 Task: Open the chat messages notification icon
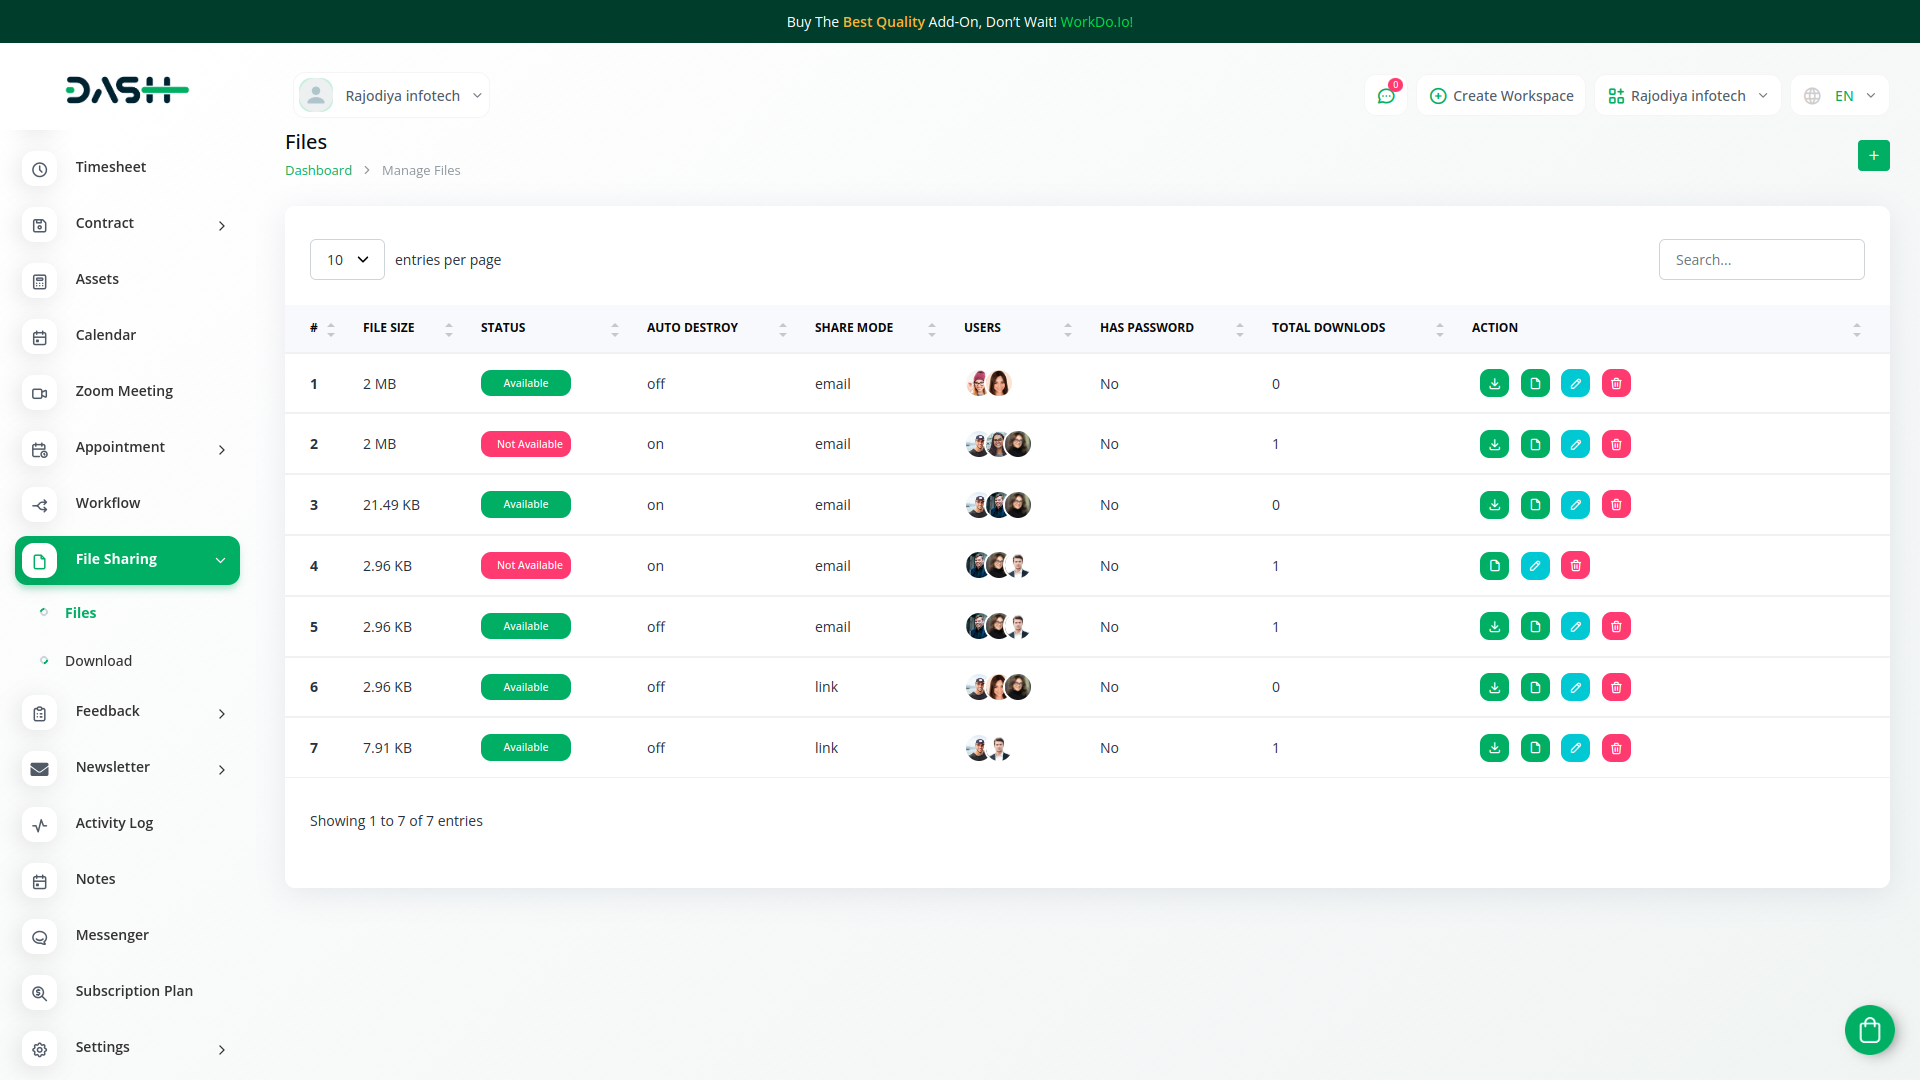(1386, 96)
